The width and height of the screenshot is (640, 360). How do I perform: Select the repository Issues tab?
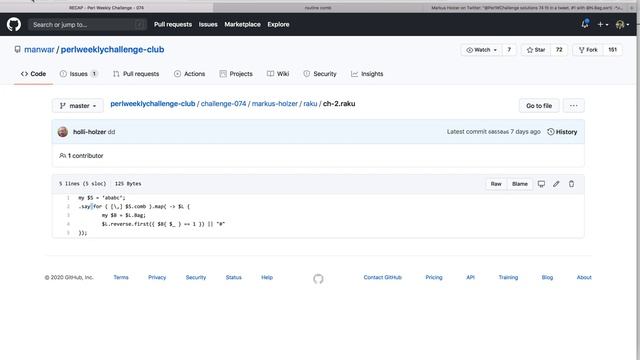pos(78,74)
